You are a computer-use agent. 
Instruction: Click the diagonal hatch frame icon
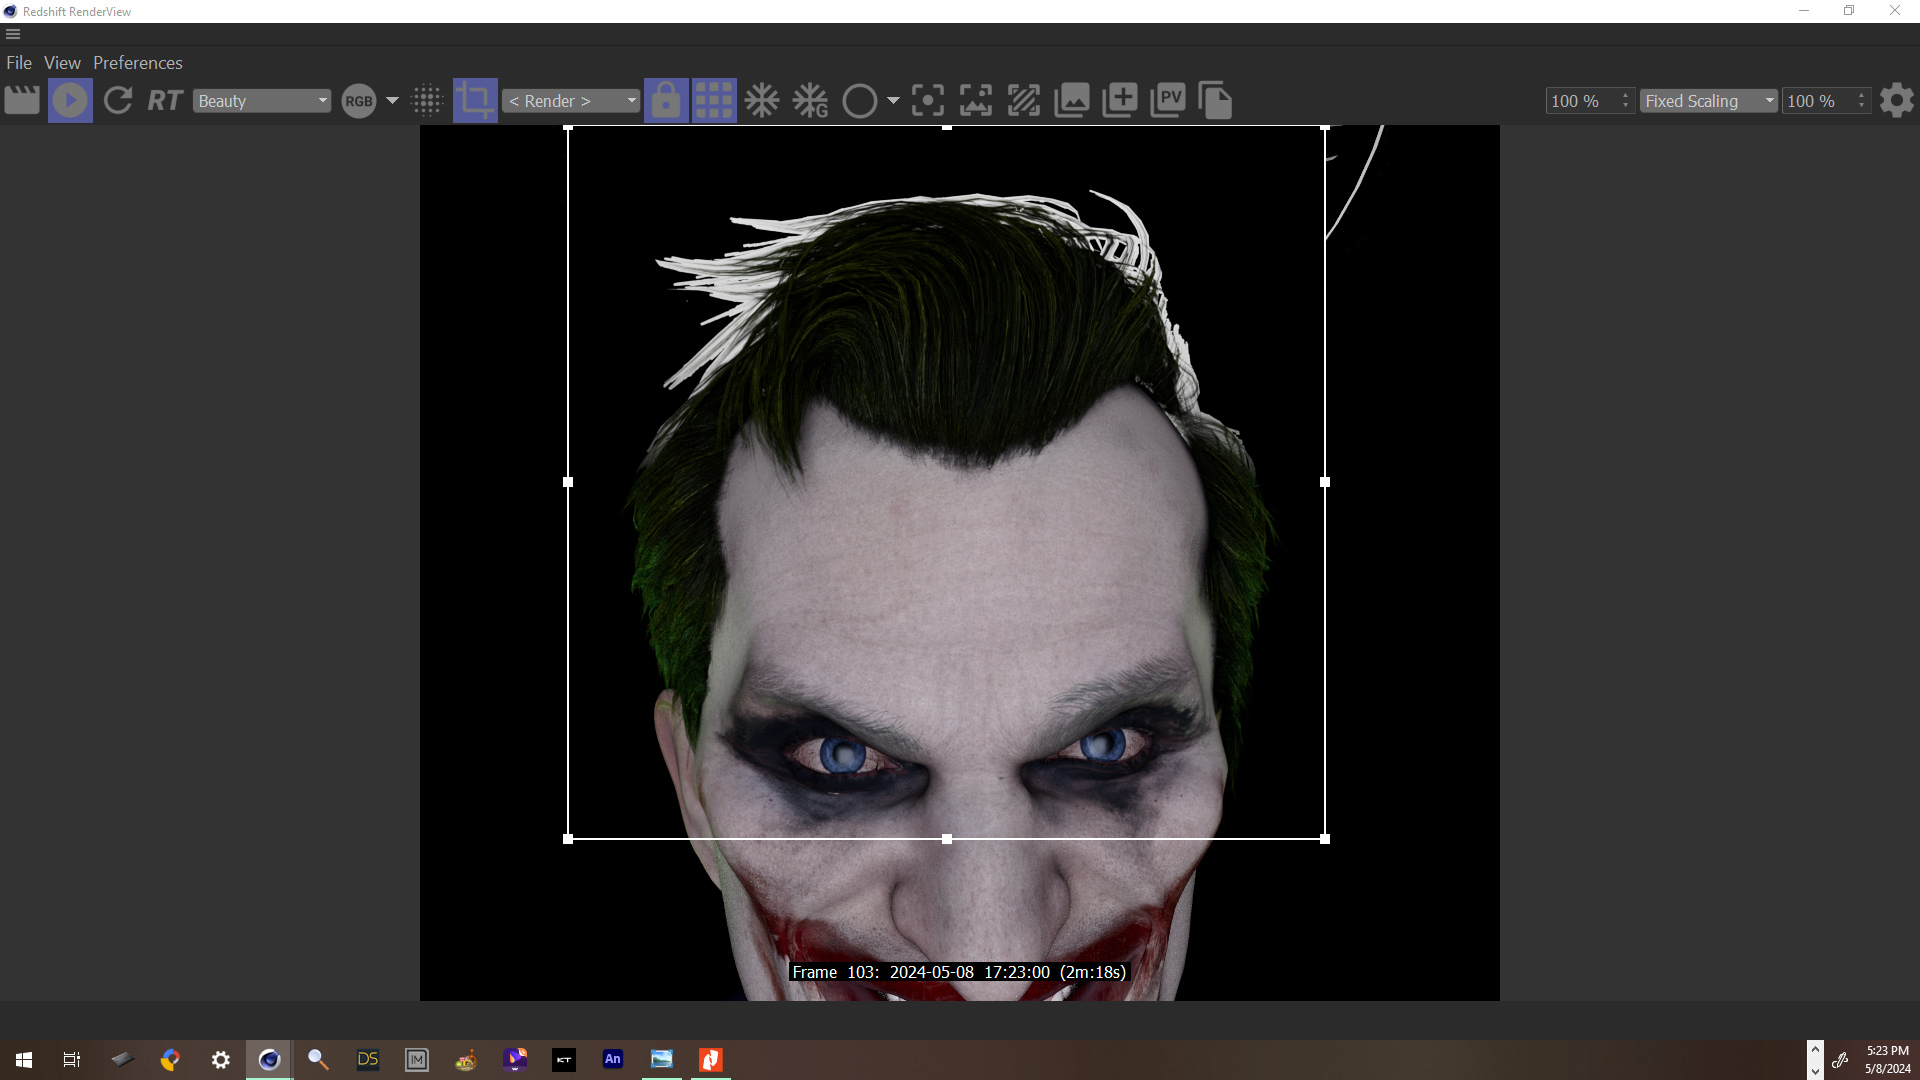pos(1024,101)
